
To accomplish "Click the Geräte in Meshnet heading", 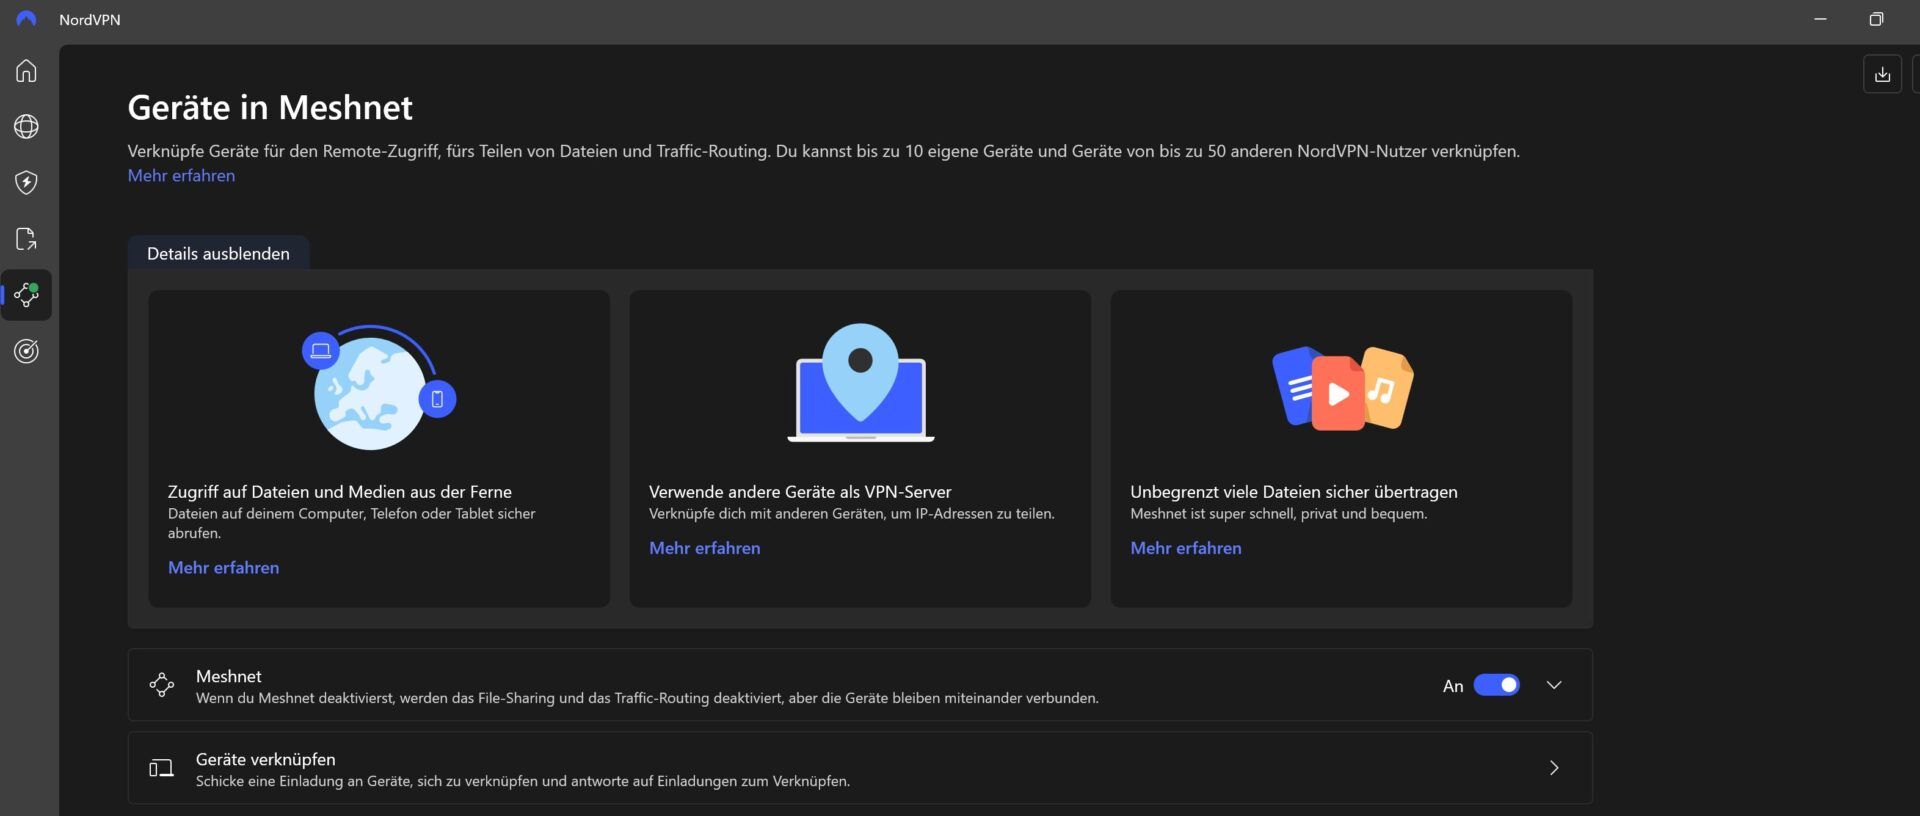I will pos(270,107).
